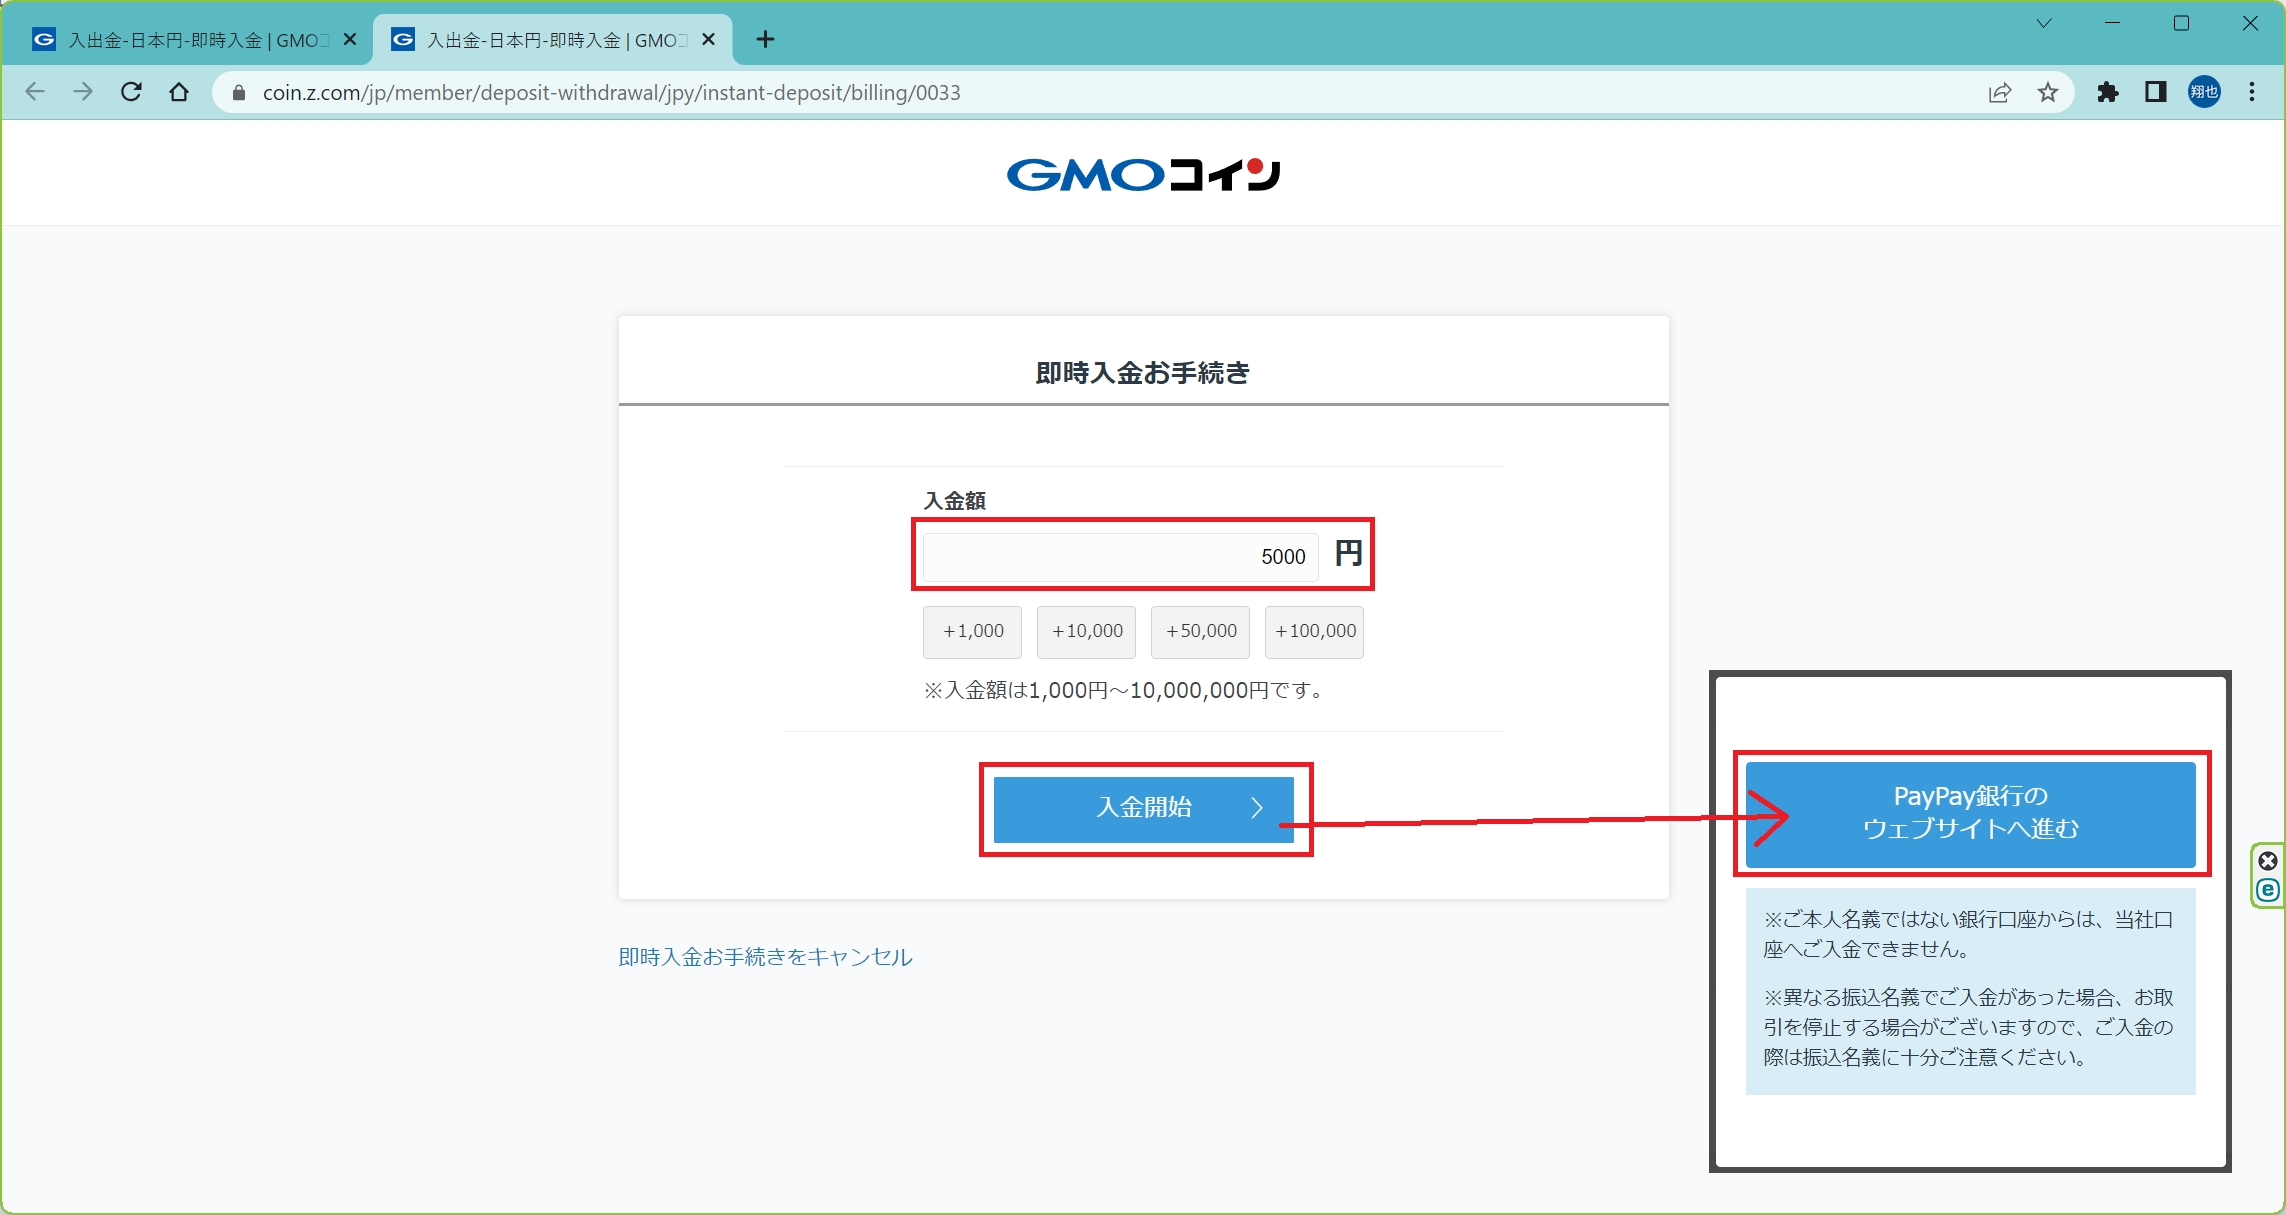Click the profile avatar icon
This screenshot has height=1215, width=2286.
[2204, 92]
